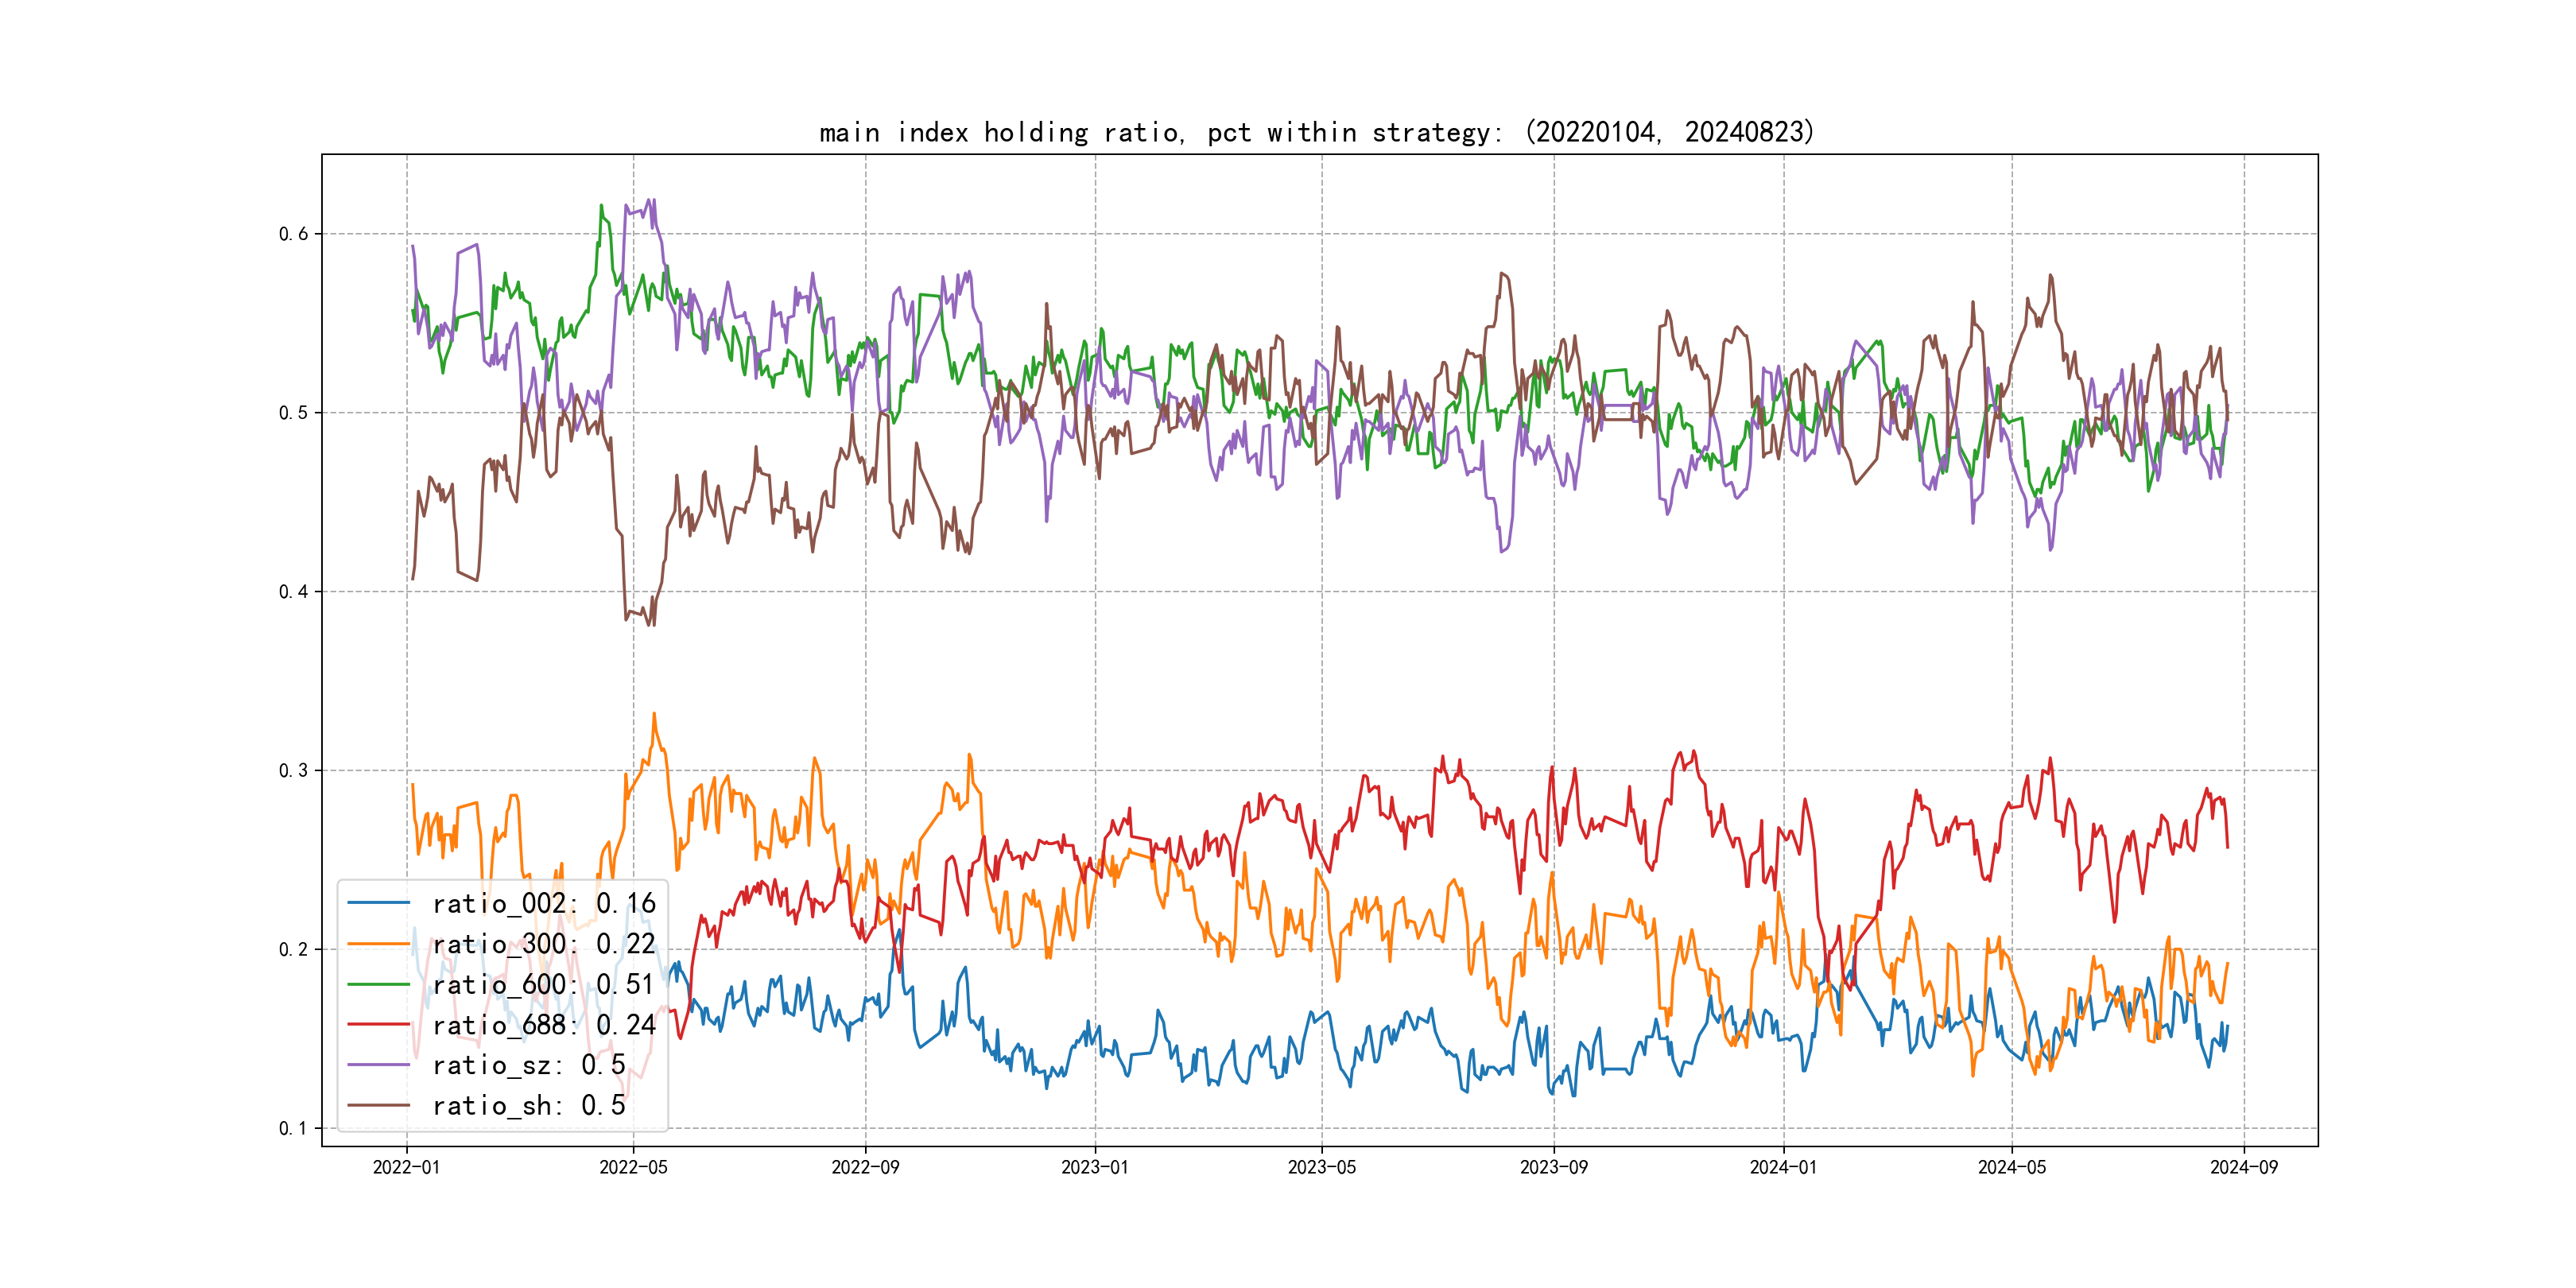Screen dimensions: 2576x1288
Task: Click the orange line swatch in legend
Action: click(x=379, y=944)
